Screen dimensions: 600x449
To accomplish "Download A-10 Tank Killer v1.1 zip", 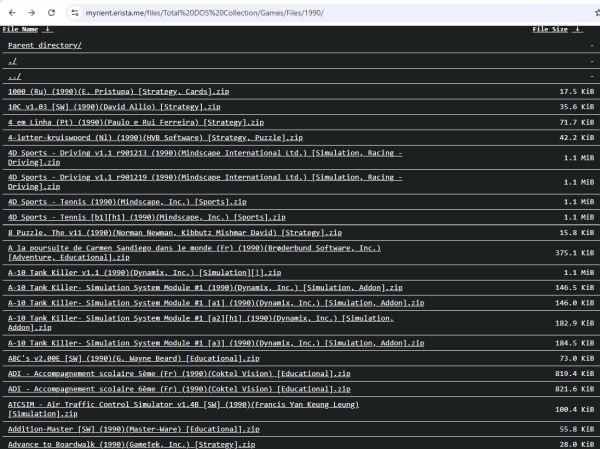I will pos(132,272).
